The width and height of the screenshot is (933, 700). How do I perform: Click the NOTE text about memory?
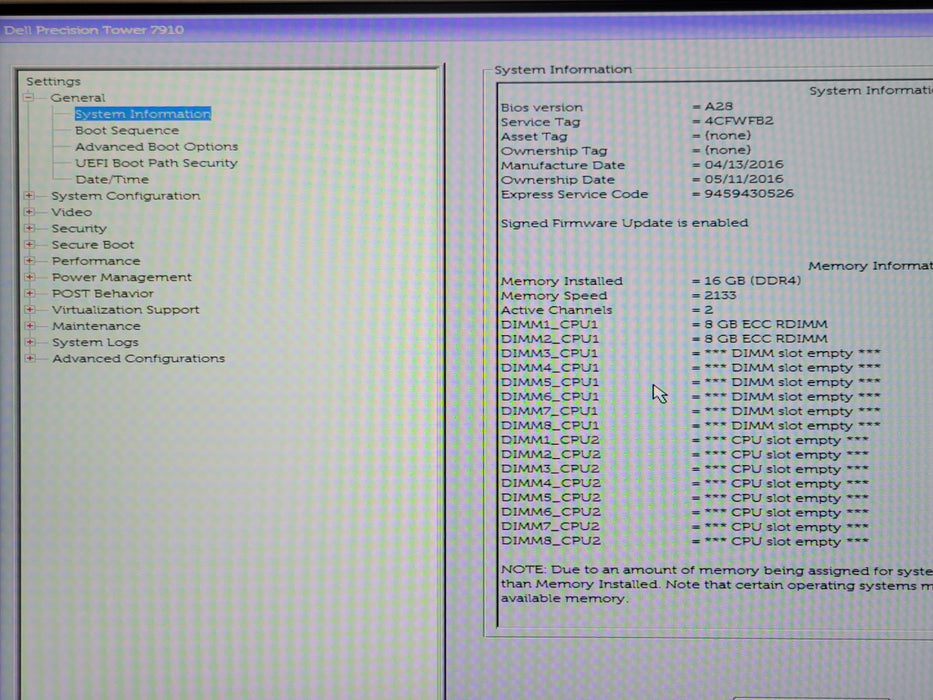(x=716, y=585)
